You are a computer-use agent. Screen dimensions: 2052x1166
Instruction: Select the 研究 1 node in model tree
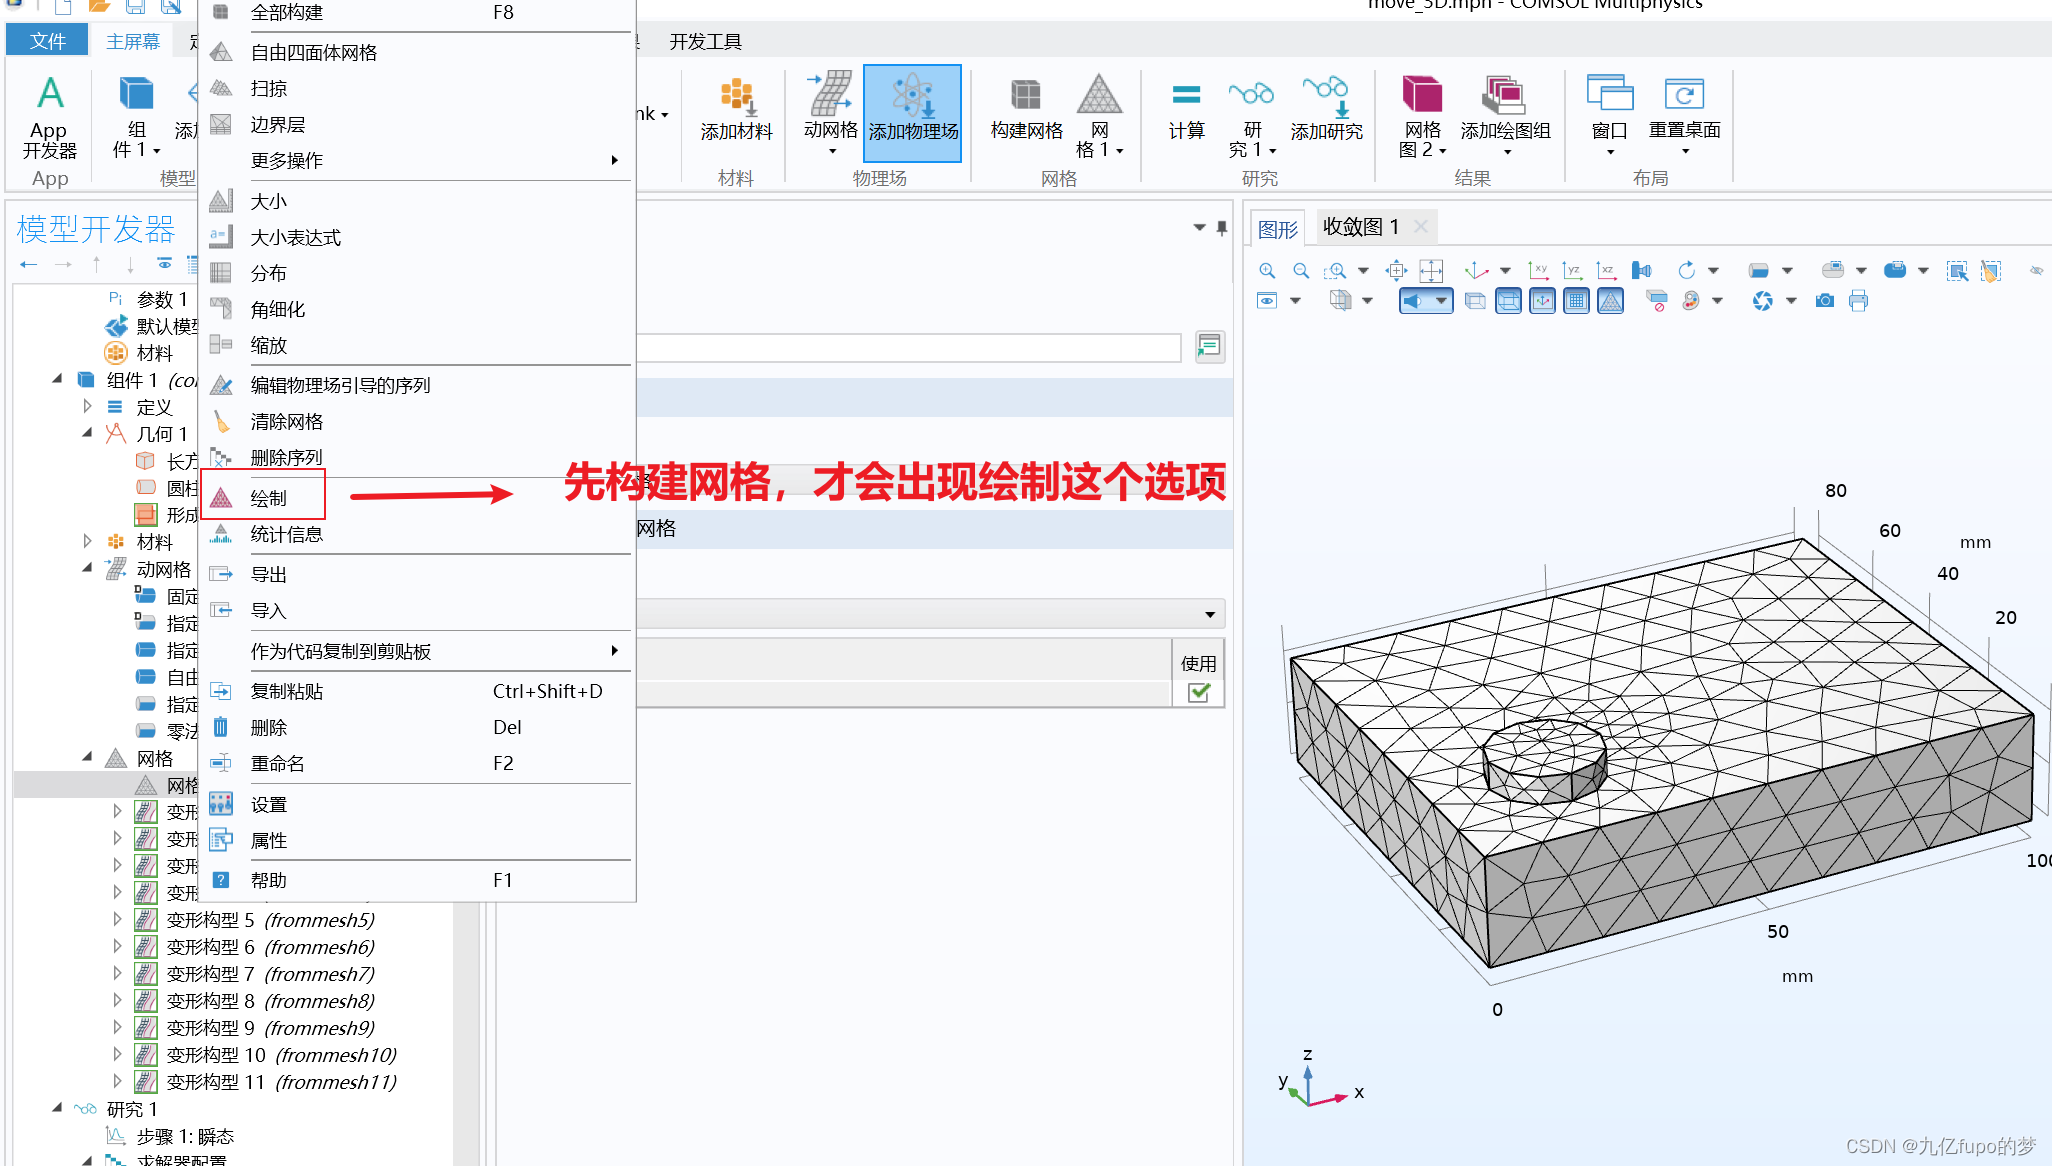(131, 1109)
